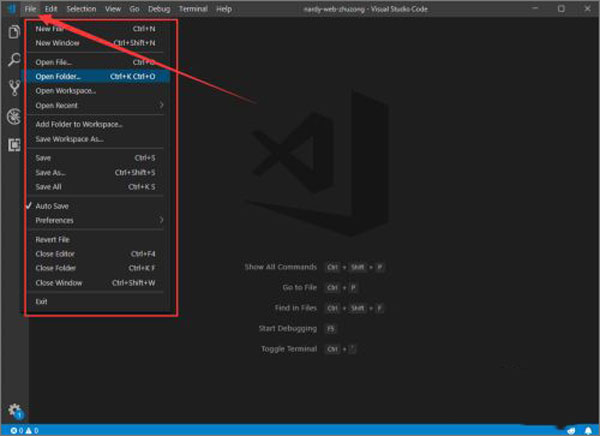Open the Help menu

coord(224,9)
